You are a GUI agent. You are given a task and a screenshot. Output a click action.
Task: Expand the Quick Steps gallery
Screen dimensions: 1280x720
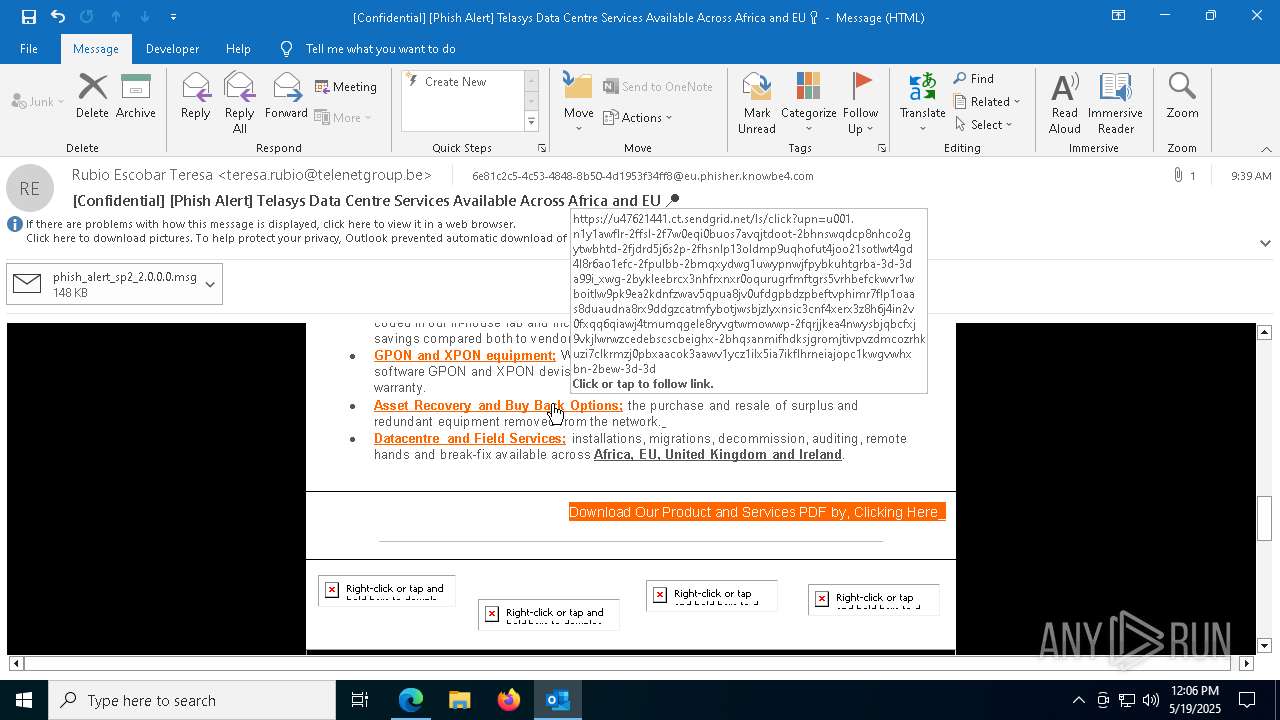coord(531,122)
